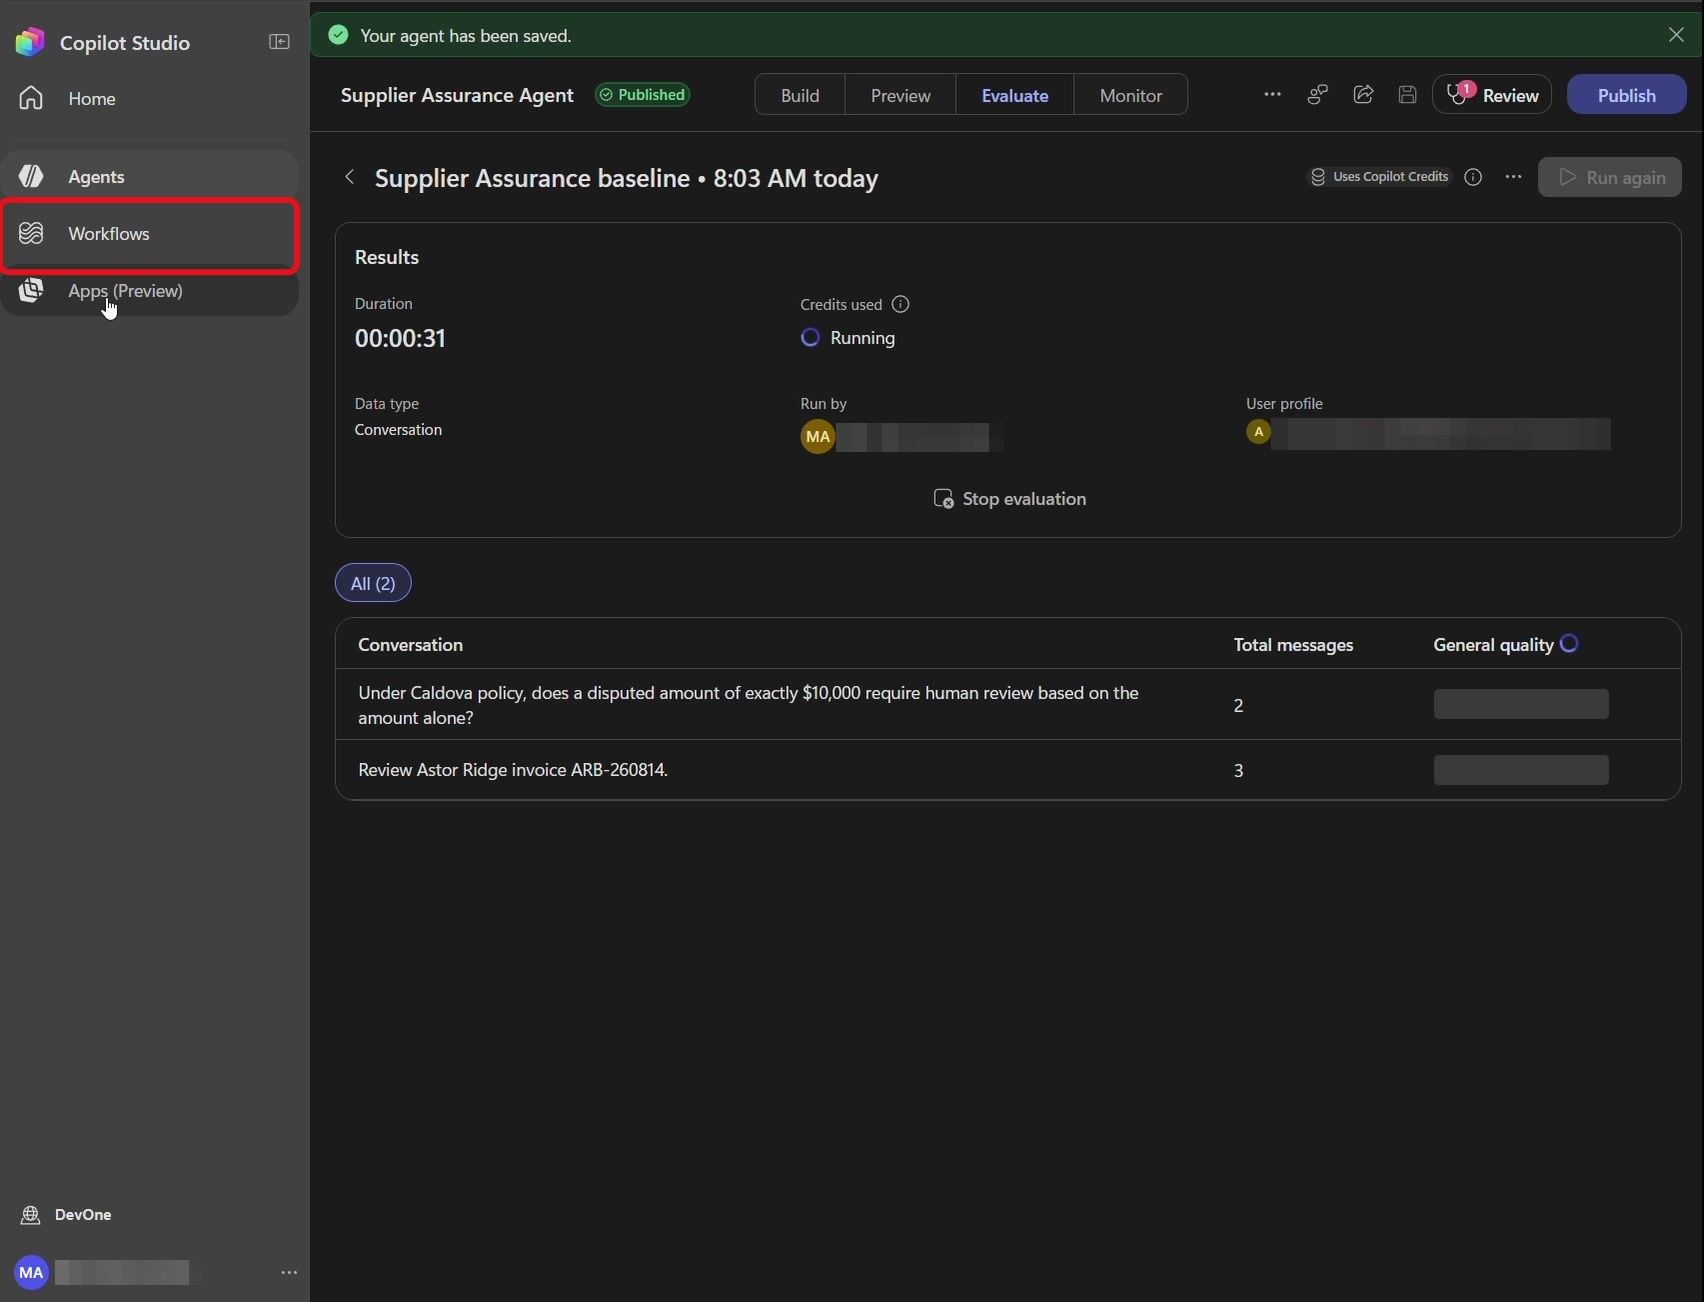Click the info icon next to Copilot Credits
This screenshot has width=1704, height=1302.
click(x=1473, y=177)
